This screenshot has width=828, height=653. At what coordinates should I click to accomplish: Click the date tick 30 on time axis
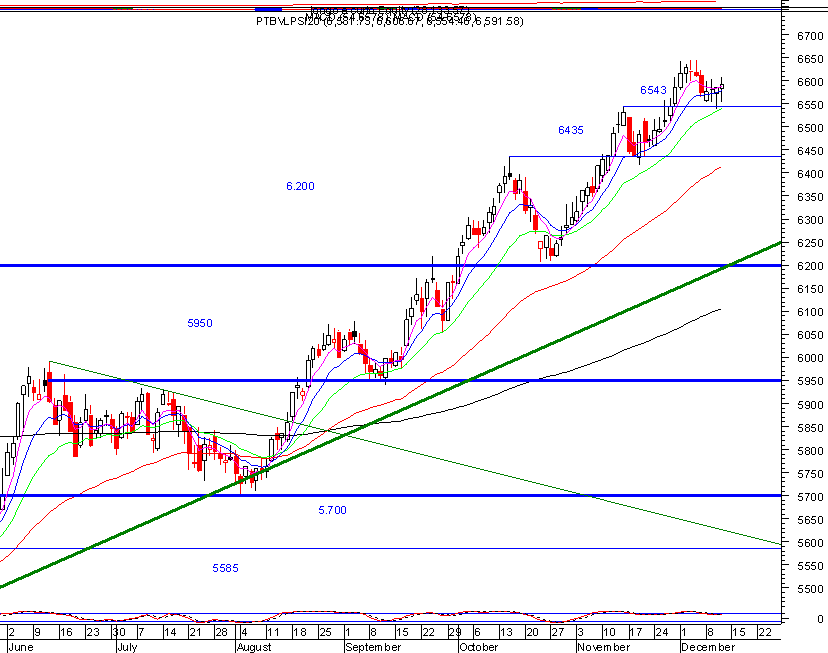[x=119, y=632]
